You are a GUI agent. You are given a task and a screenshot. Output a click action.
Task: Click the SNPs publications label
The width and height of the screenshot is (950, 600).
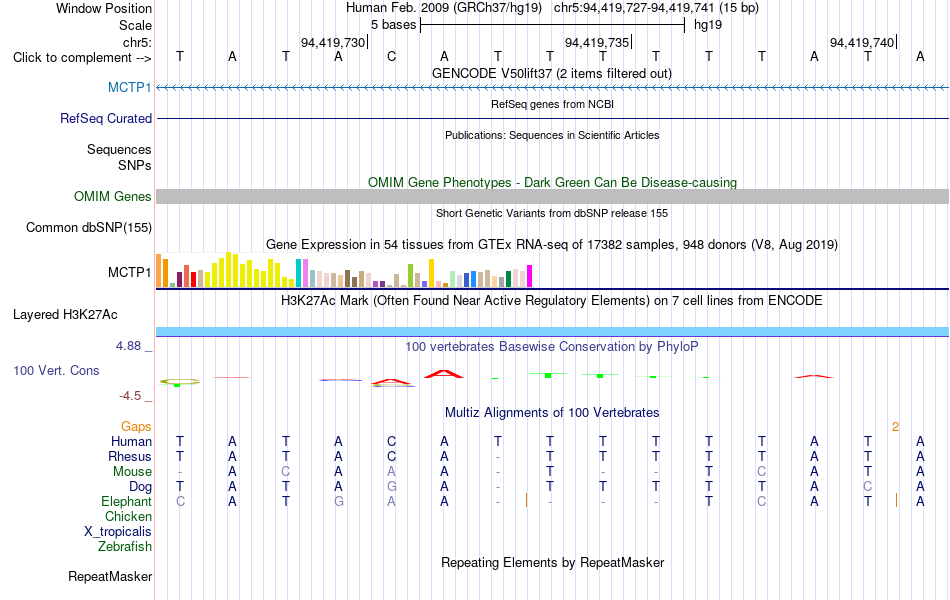pyautogui.click(x=135, y=165)
